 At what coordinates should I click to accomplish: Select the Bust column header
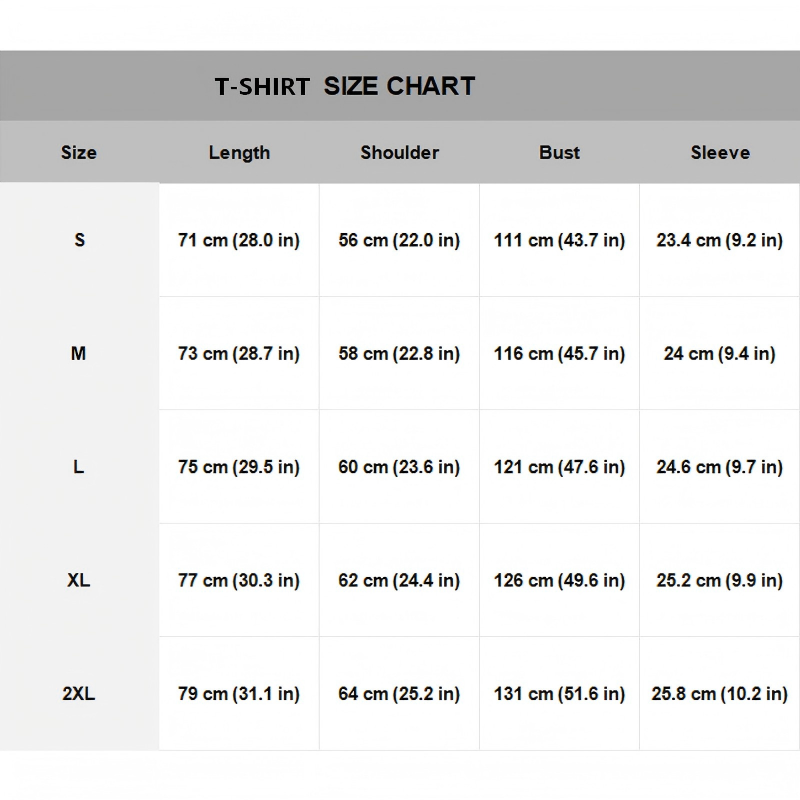click(559, 152)
